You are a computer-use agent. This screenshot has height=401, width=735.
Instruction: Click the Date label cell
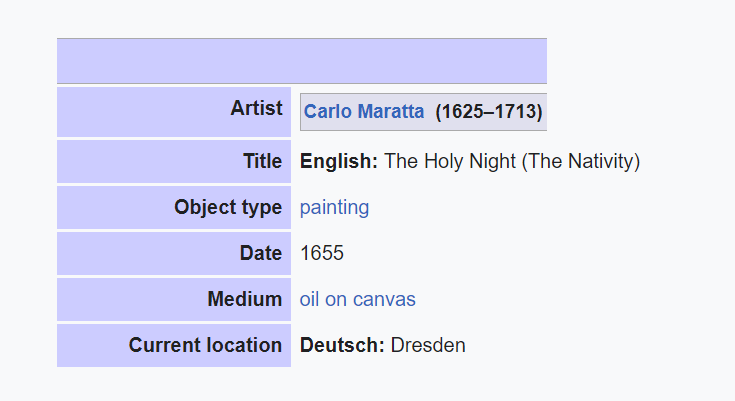point(174,253)
